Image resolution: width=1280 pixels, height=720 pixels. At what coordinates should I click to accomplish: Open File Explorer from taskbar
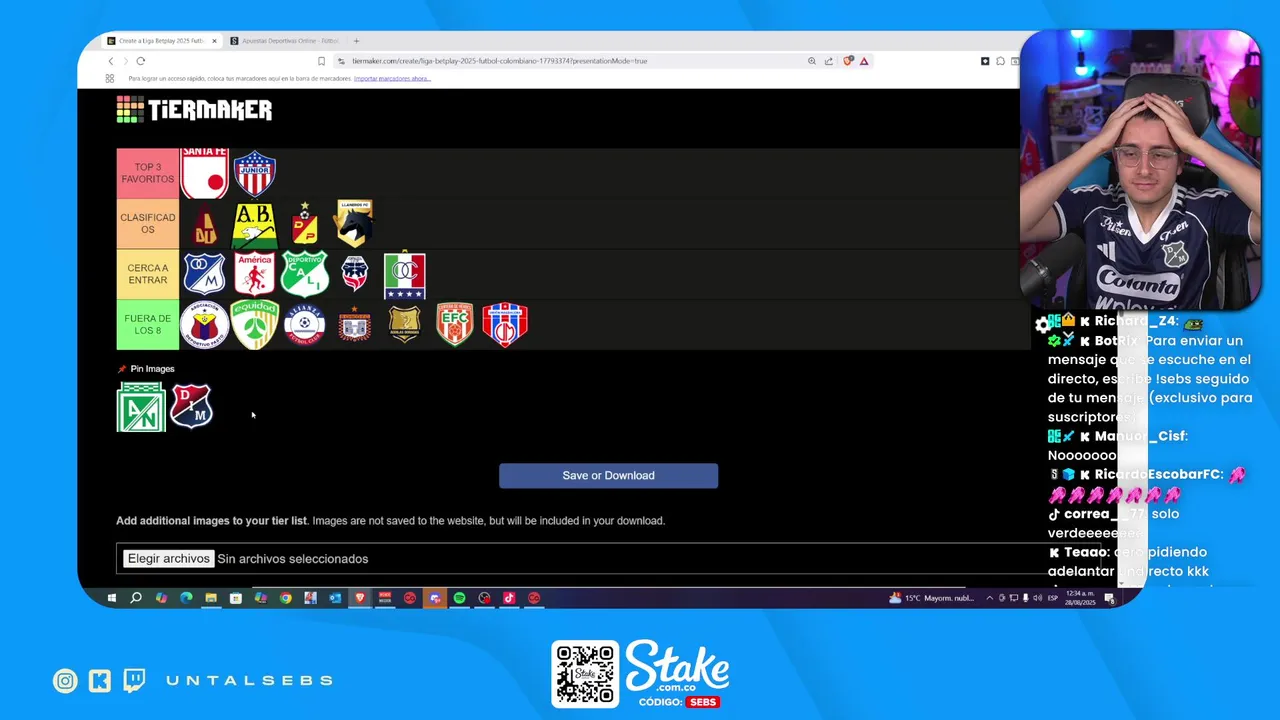click(x=211, y=598)
